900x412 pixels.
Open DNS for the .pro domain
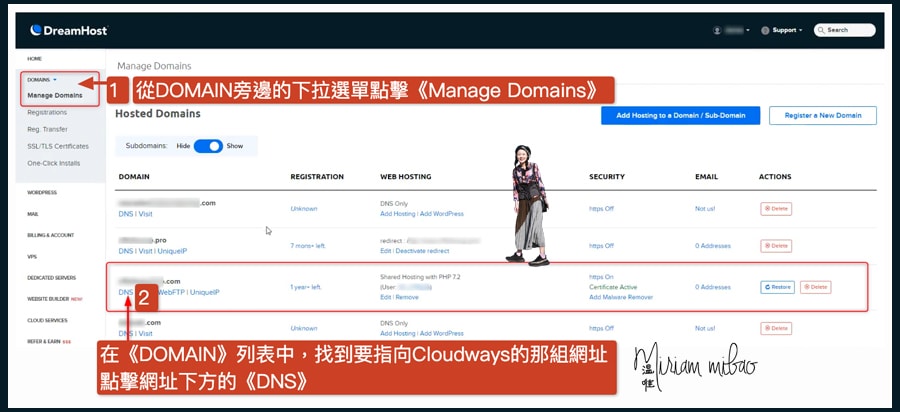(125, 251)
